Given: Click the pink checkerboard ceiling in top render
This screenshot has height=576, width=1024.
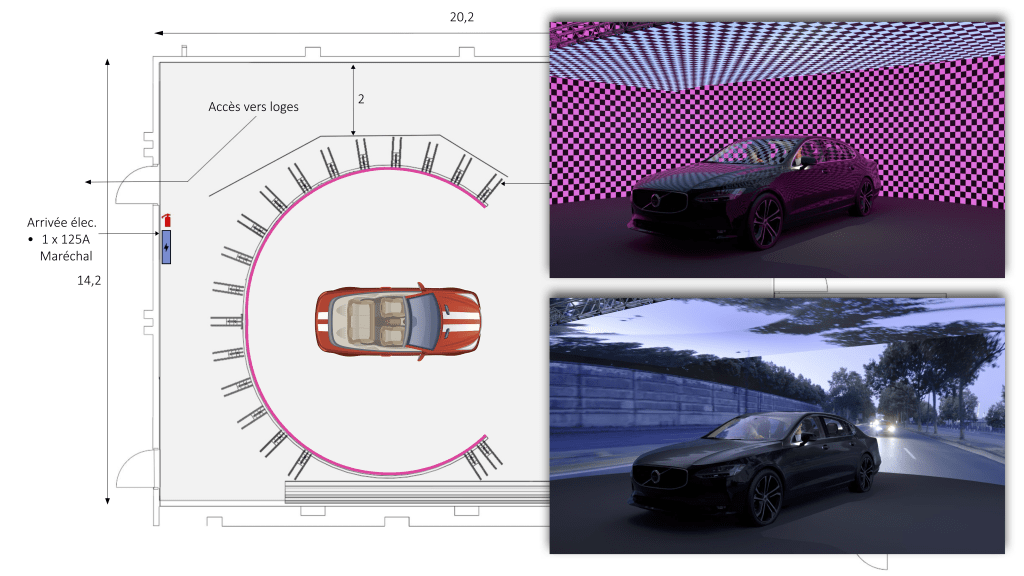Looking at the screenshot, I should point(776,50).
